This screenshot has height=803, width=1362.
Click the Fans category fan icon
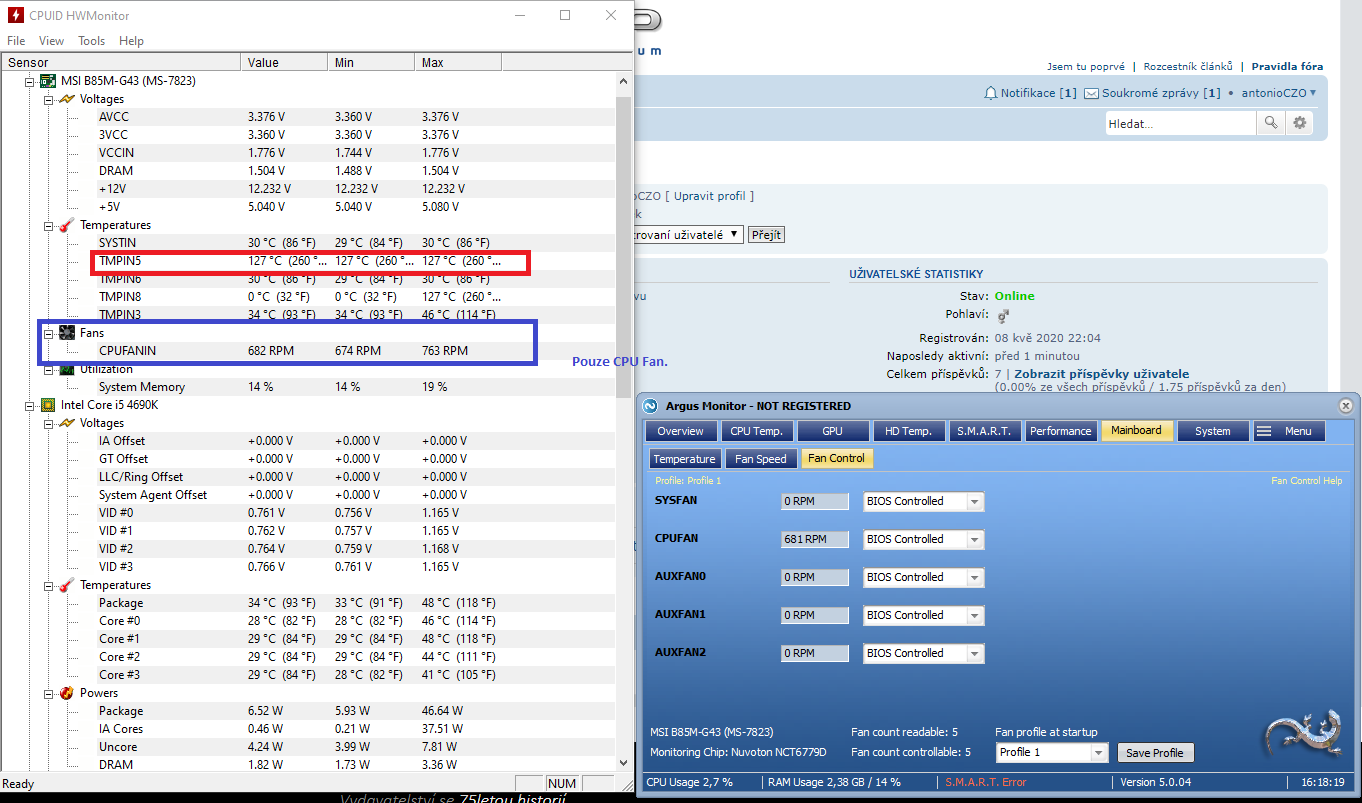click(x=67, y=333)
